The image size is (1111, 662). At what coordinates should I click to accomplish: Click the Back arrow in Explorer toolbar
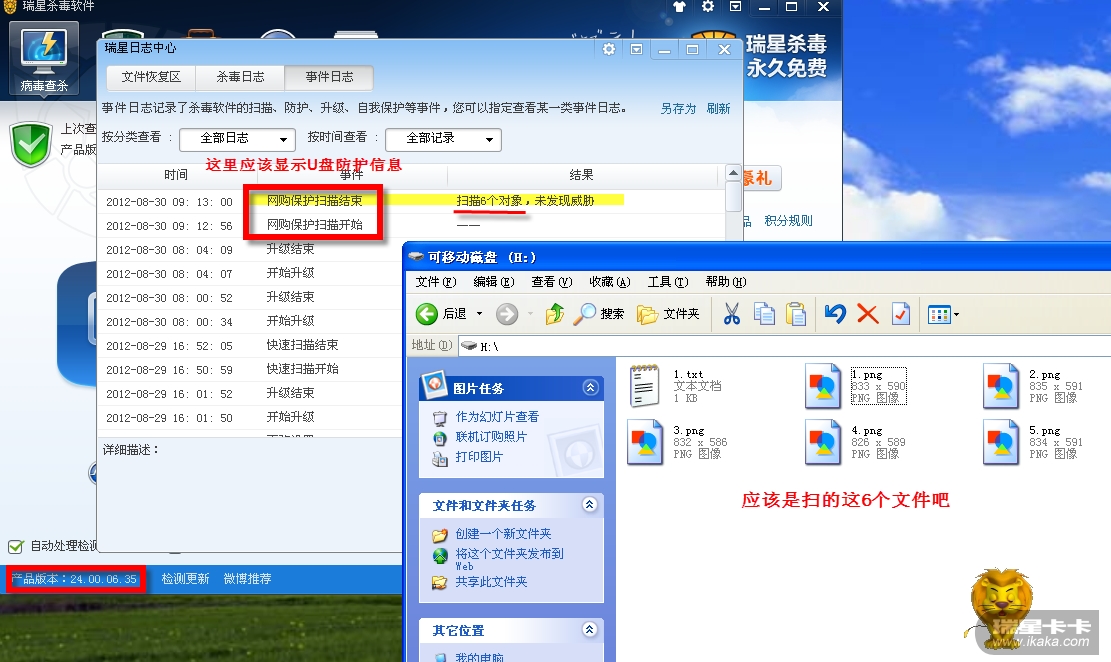pos(427,313)
